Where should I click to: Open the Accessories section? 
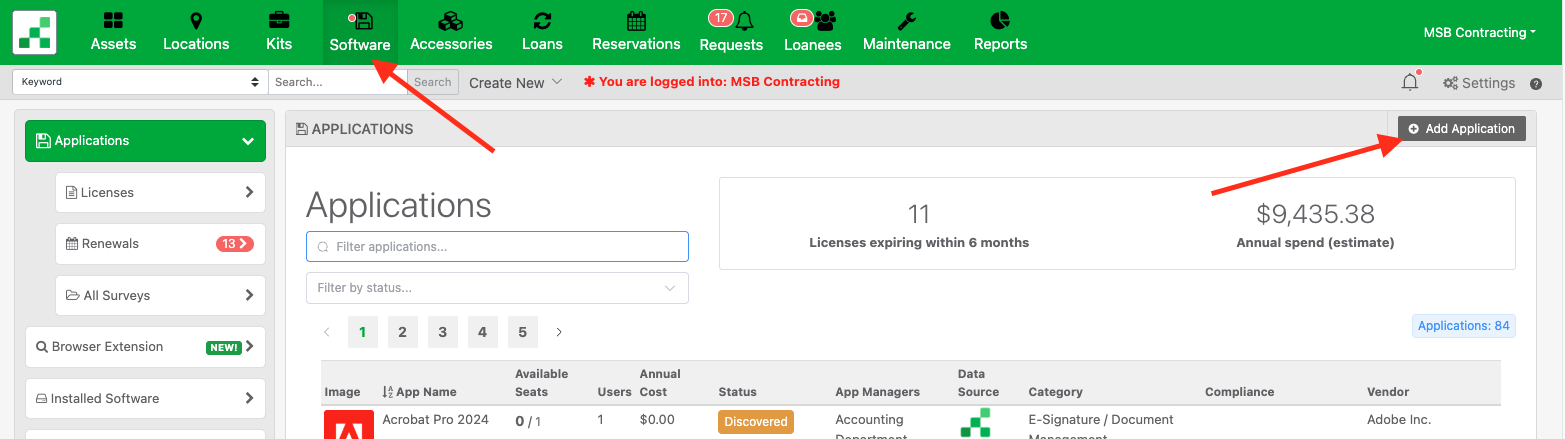click(451, 32)
